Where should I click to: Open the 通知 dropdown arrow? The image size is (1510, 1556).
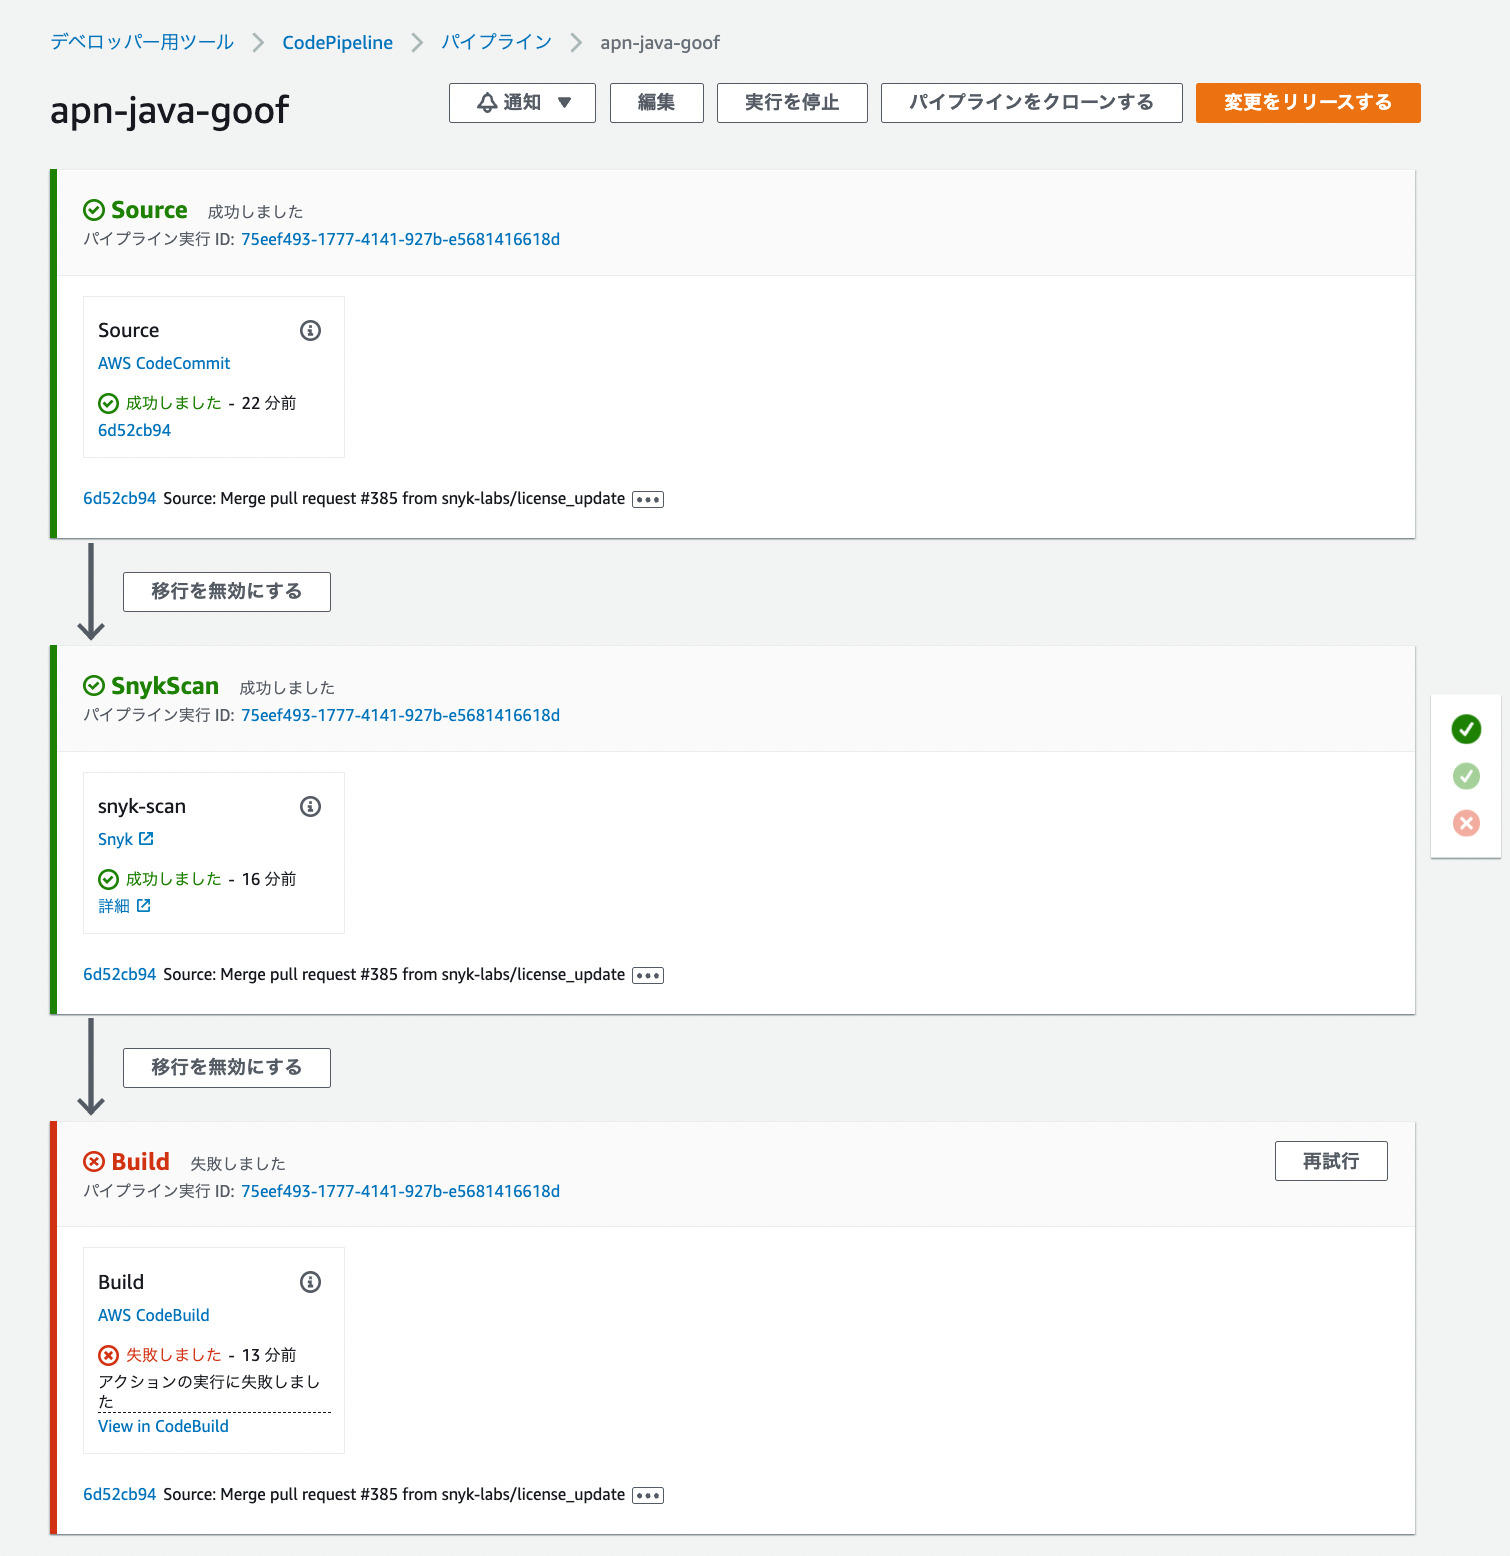click(x=565, y=102)
